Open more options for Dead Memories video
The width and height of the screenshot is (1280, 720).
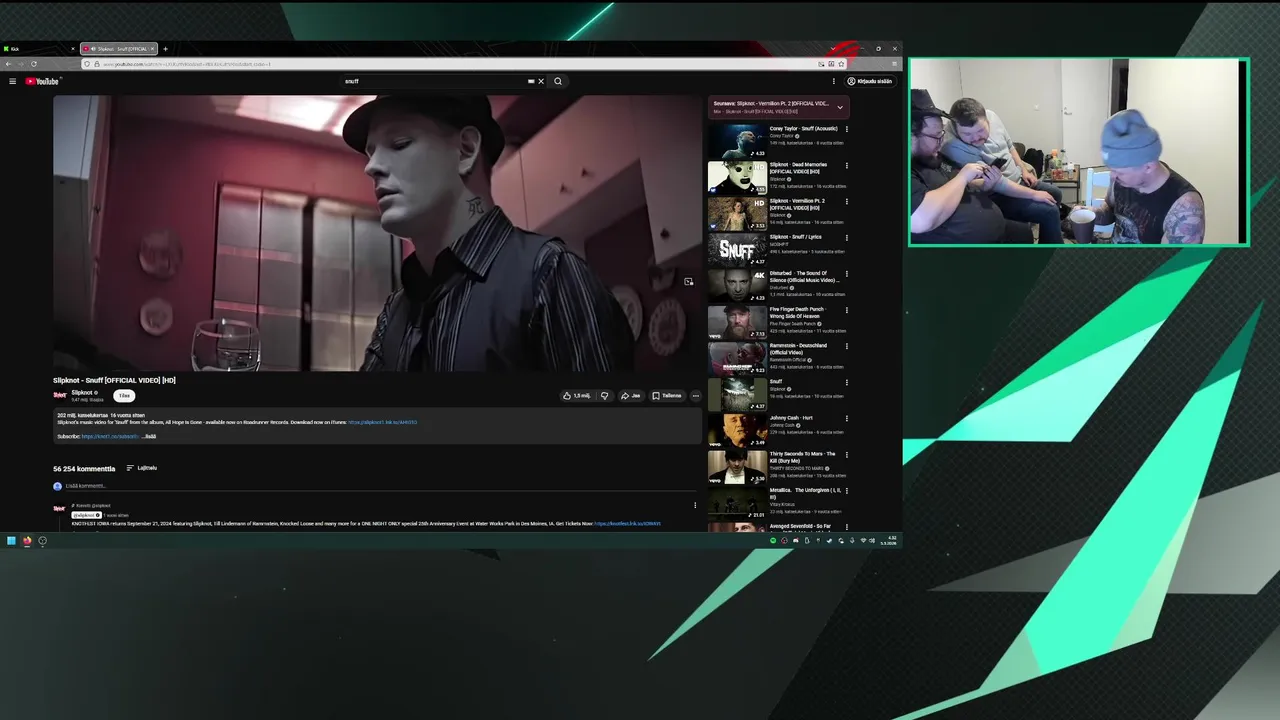pyautogui.click(x=847, y=165)
